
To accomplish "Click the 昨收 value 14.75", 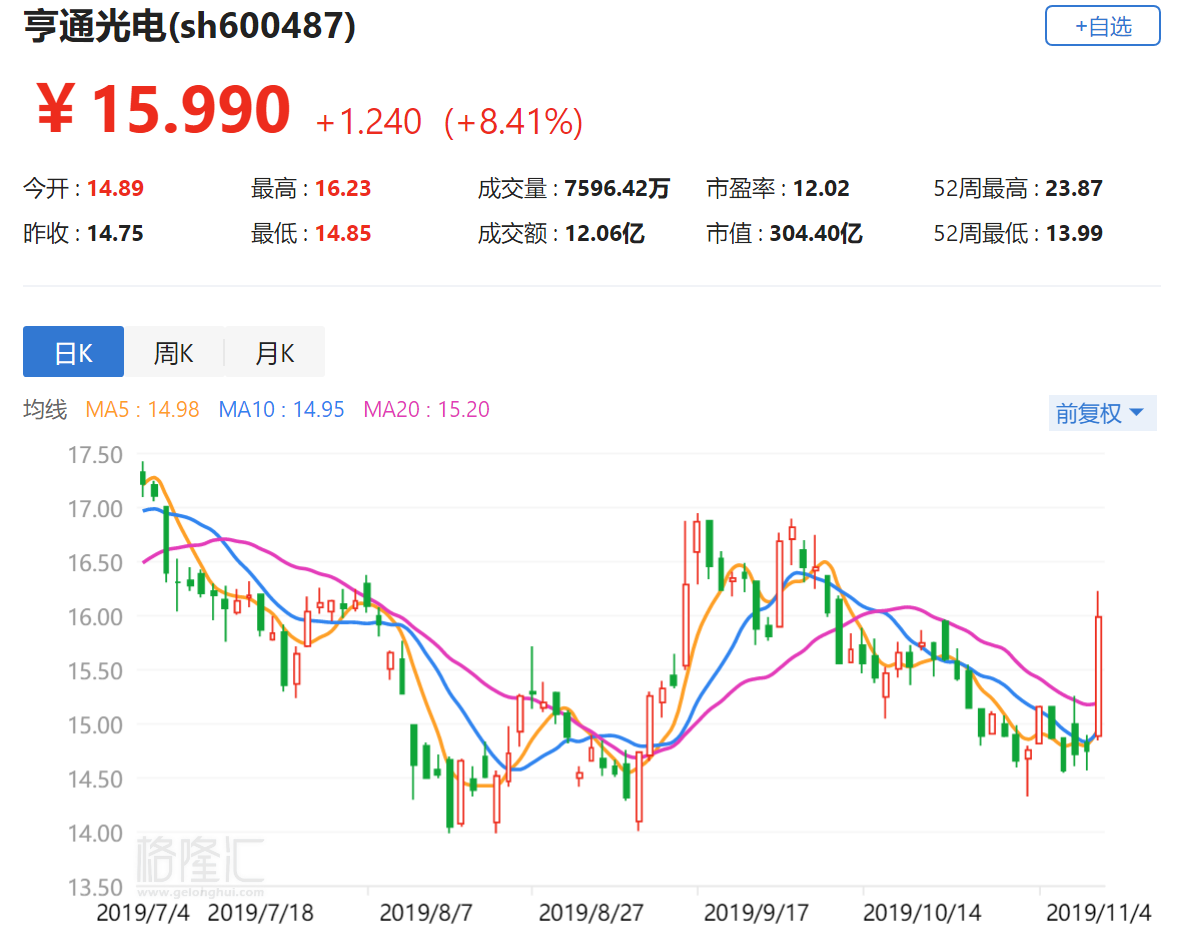I will (115, 233).
